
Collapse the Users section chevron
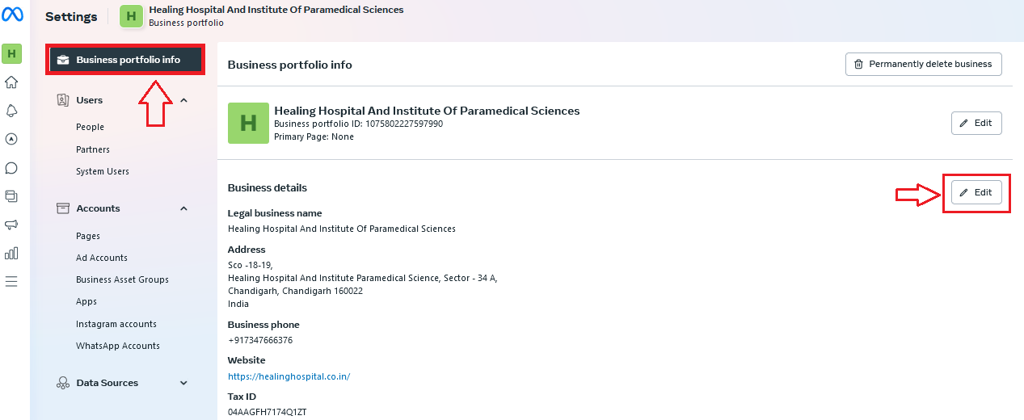[184, 100]
